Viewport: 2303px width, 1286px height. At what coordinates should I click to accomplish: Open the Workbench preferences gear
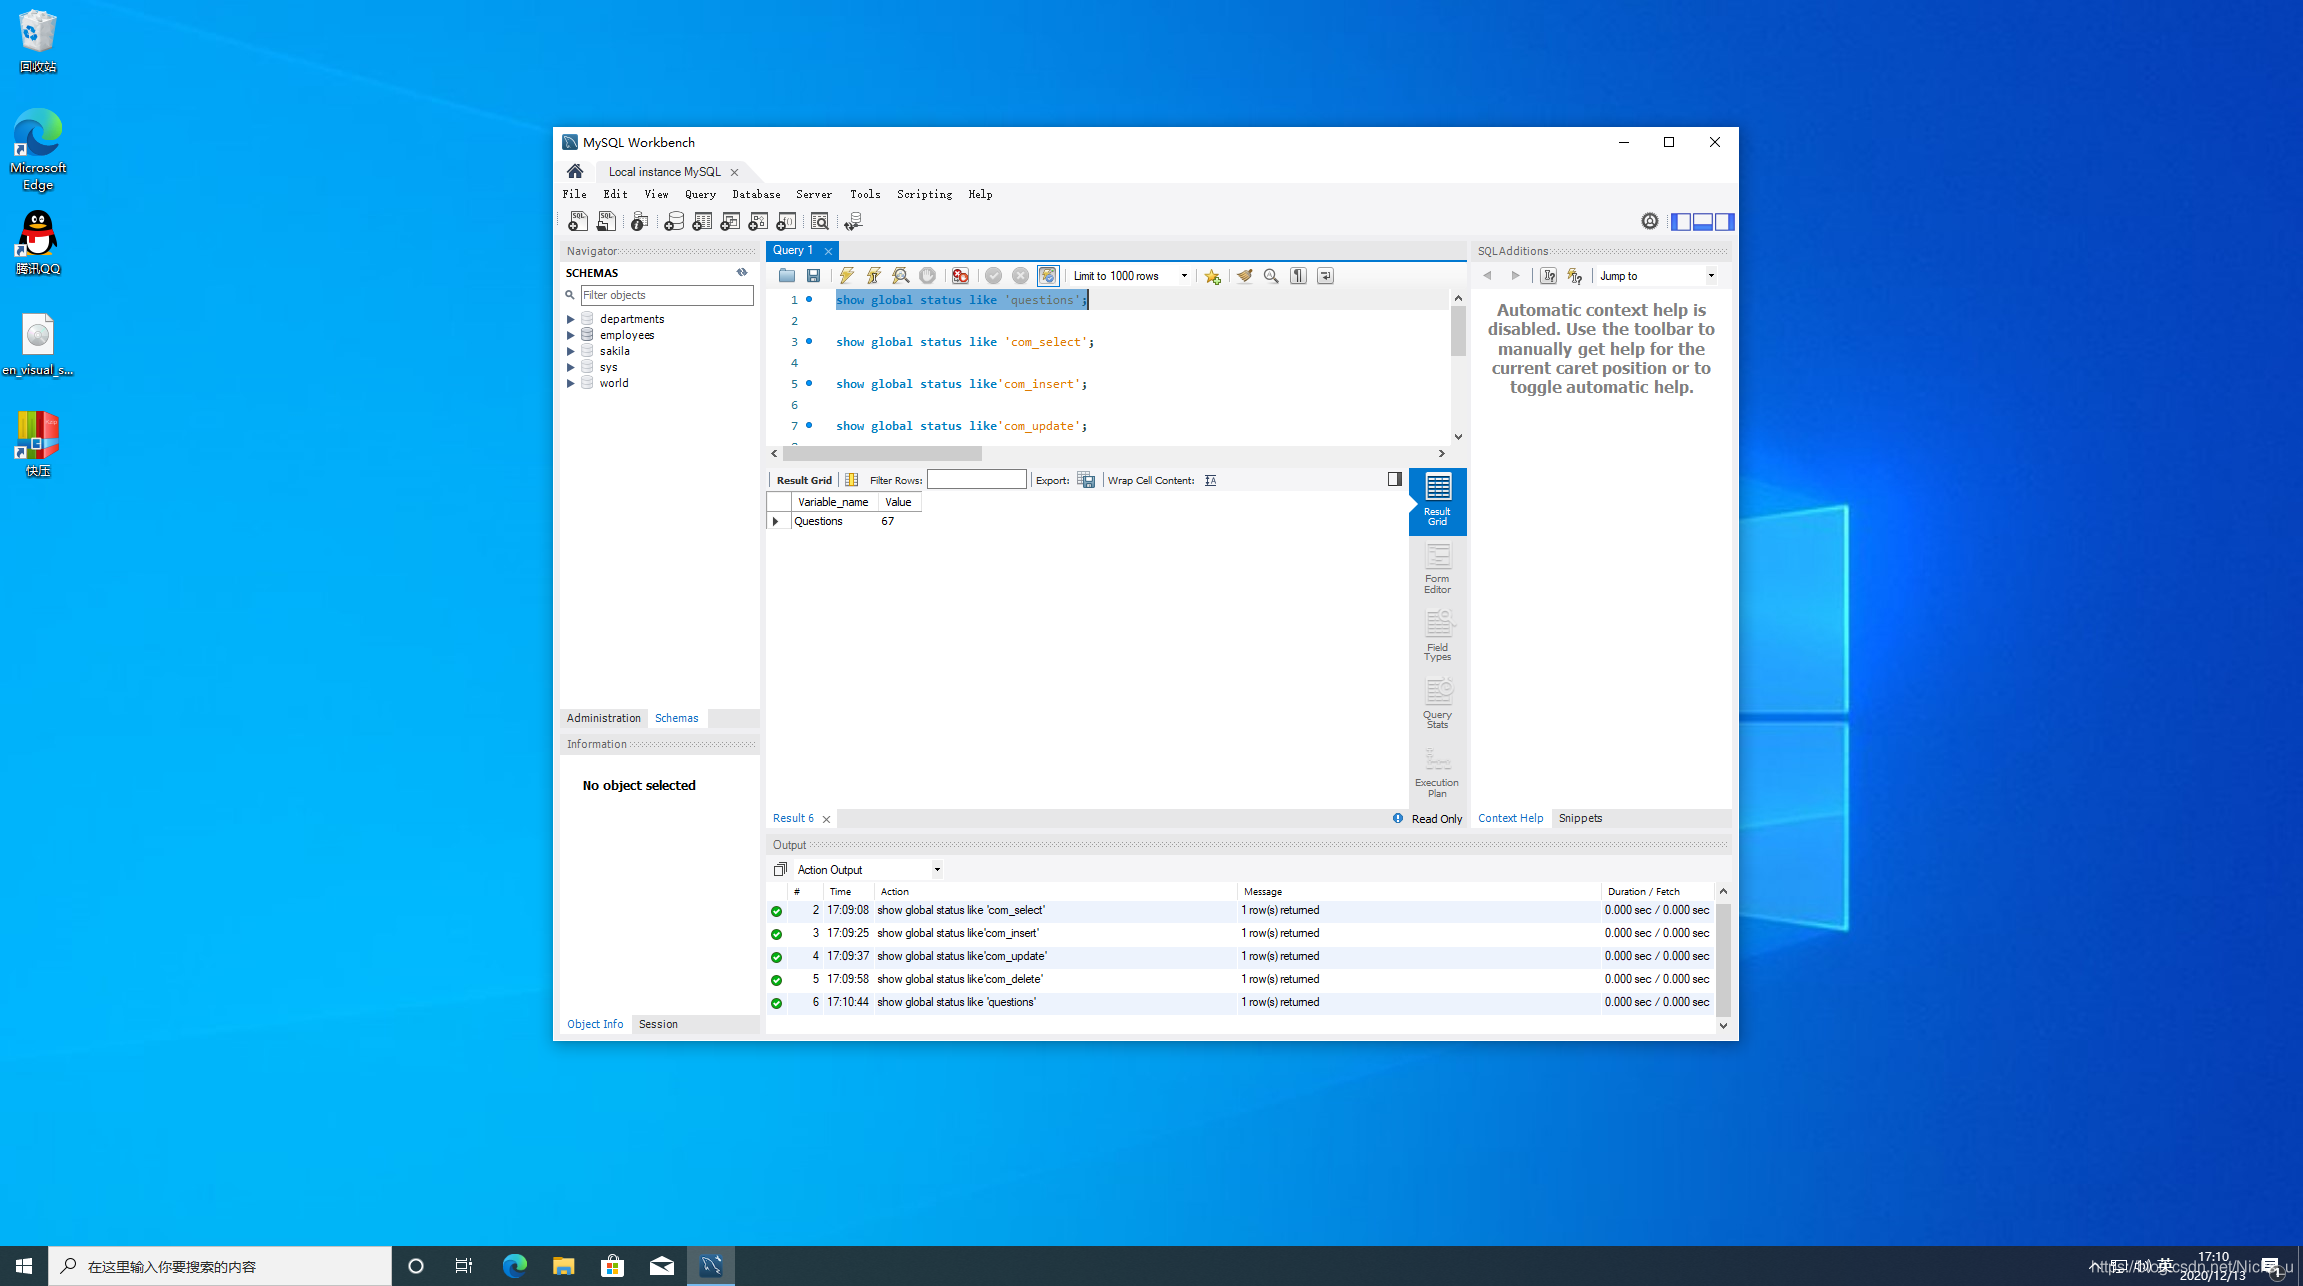1650,221
